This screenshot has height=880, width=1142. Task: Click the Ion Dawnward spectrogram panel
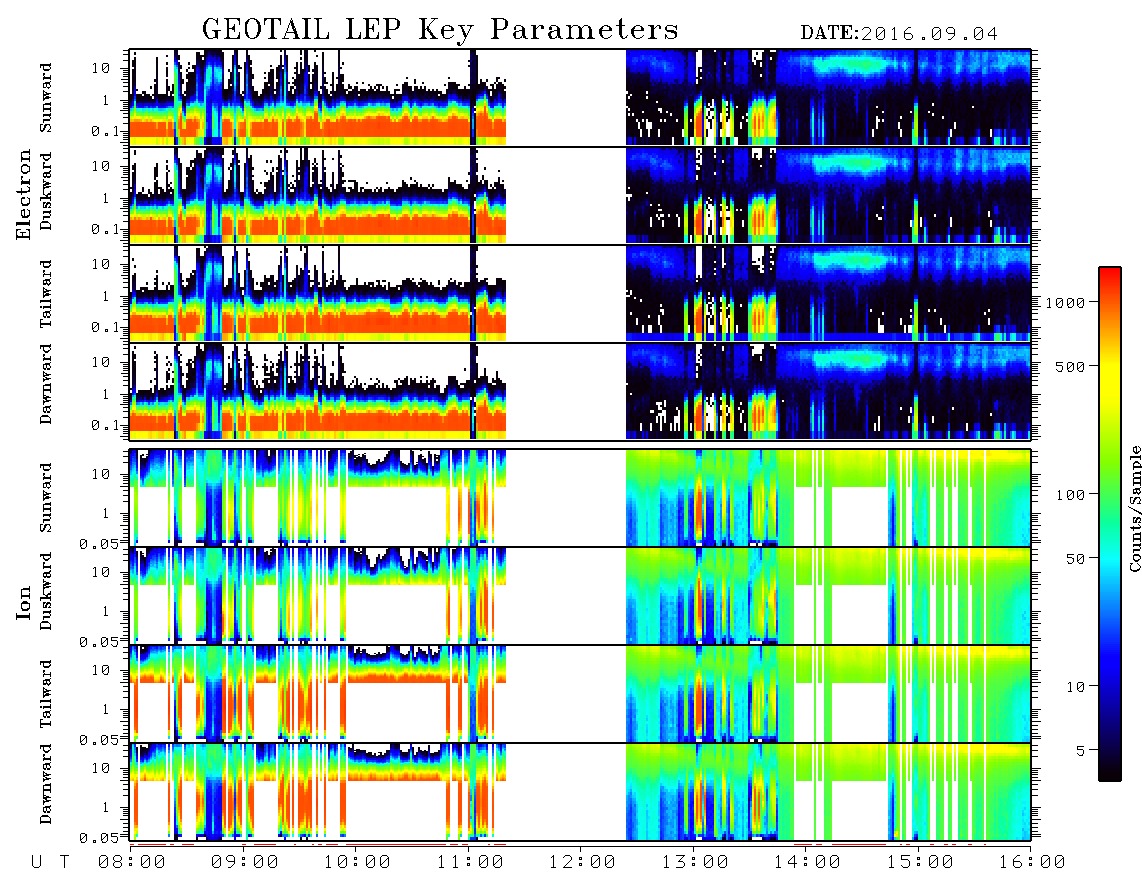click(580, 792)
